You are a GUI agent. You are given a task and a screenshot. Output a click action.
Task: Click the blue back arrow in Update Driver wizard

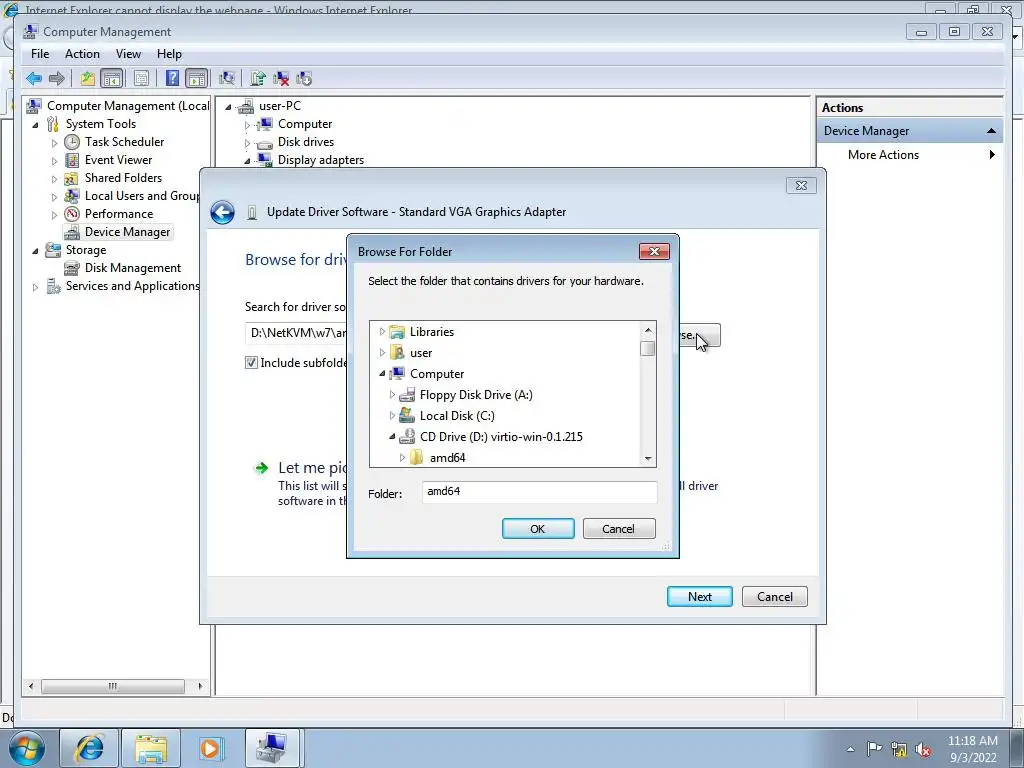coord(222,212)
